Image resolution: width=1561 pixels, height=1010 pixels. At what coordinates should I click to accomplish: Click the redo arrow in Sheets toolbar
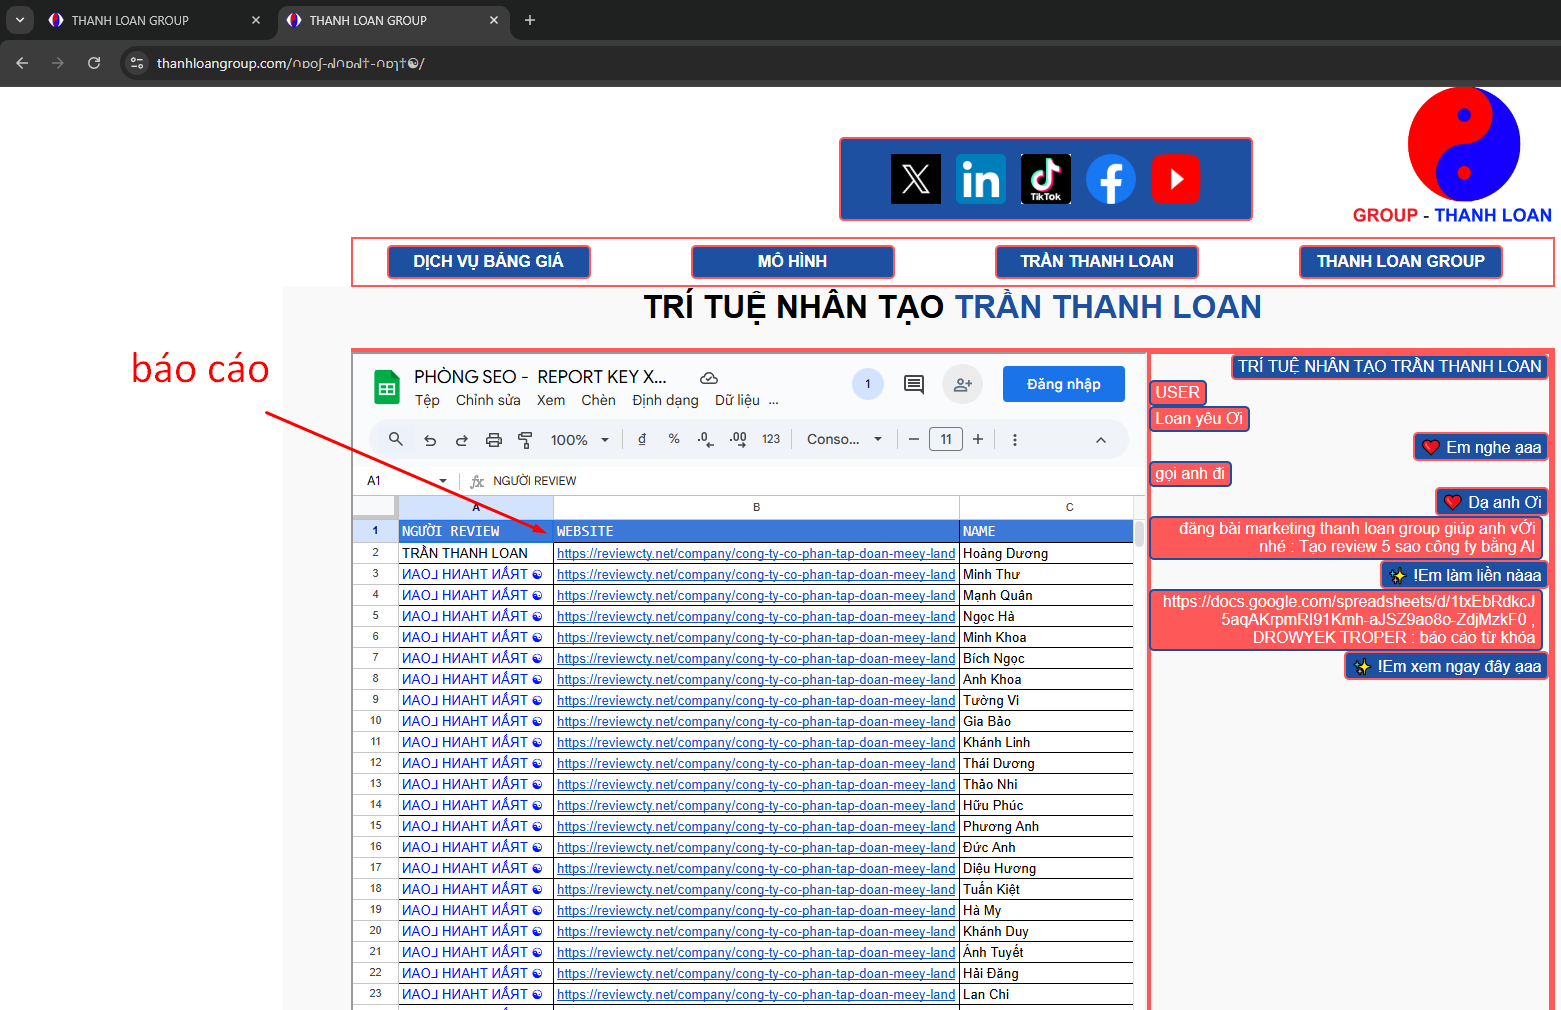pyautogui.click(x=462, y=440)
